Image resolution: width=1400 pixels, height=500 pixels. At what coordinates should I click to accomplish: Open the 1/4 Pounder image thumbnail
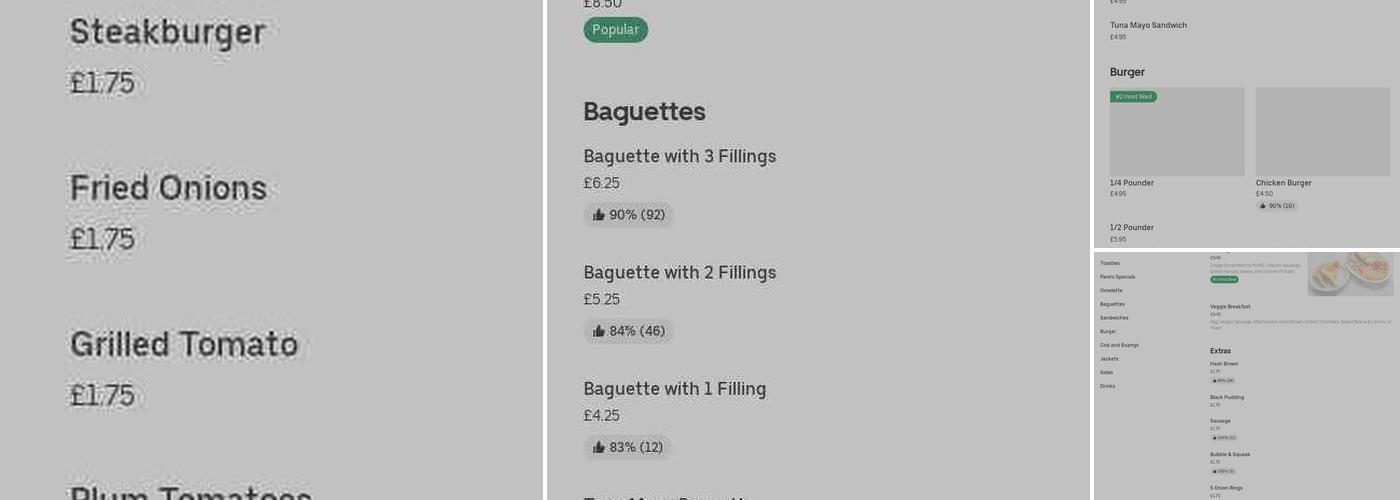point(1177,132)
